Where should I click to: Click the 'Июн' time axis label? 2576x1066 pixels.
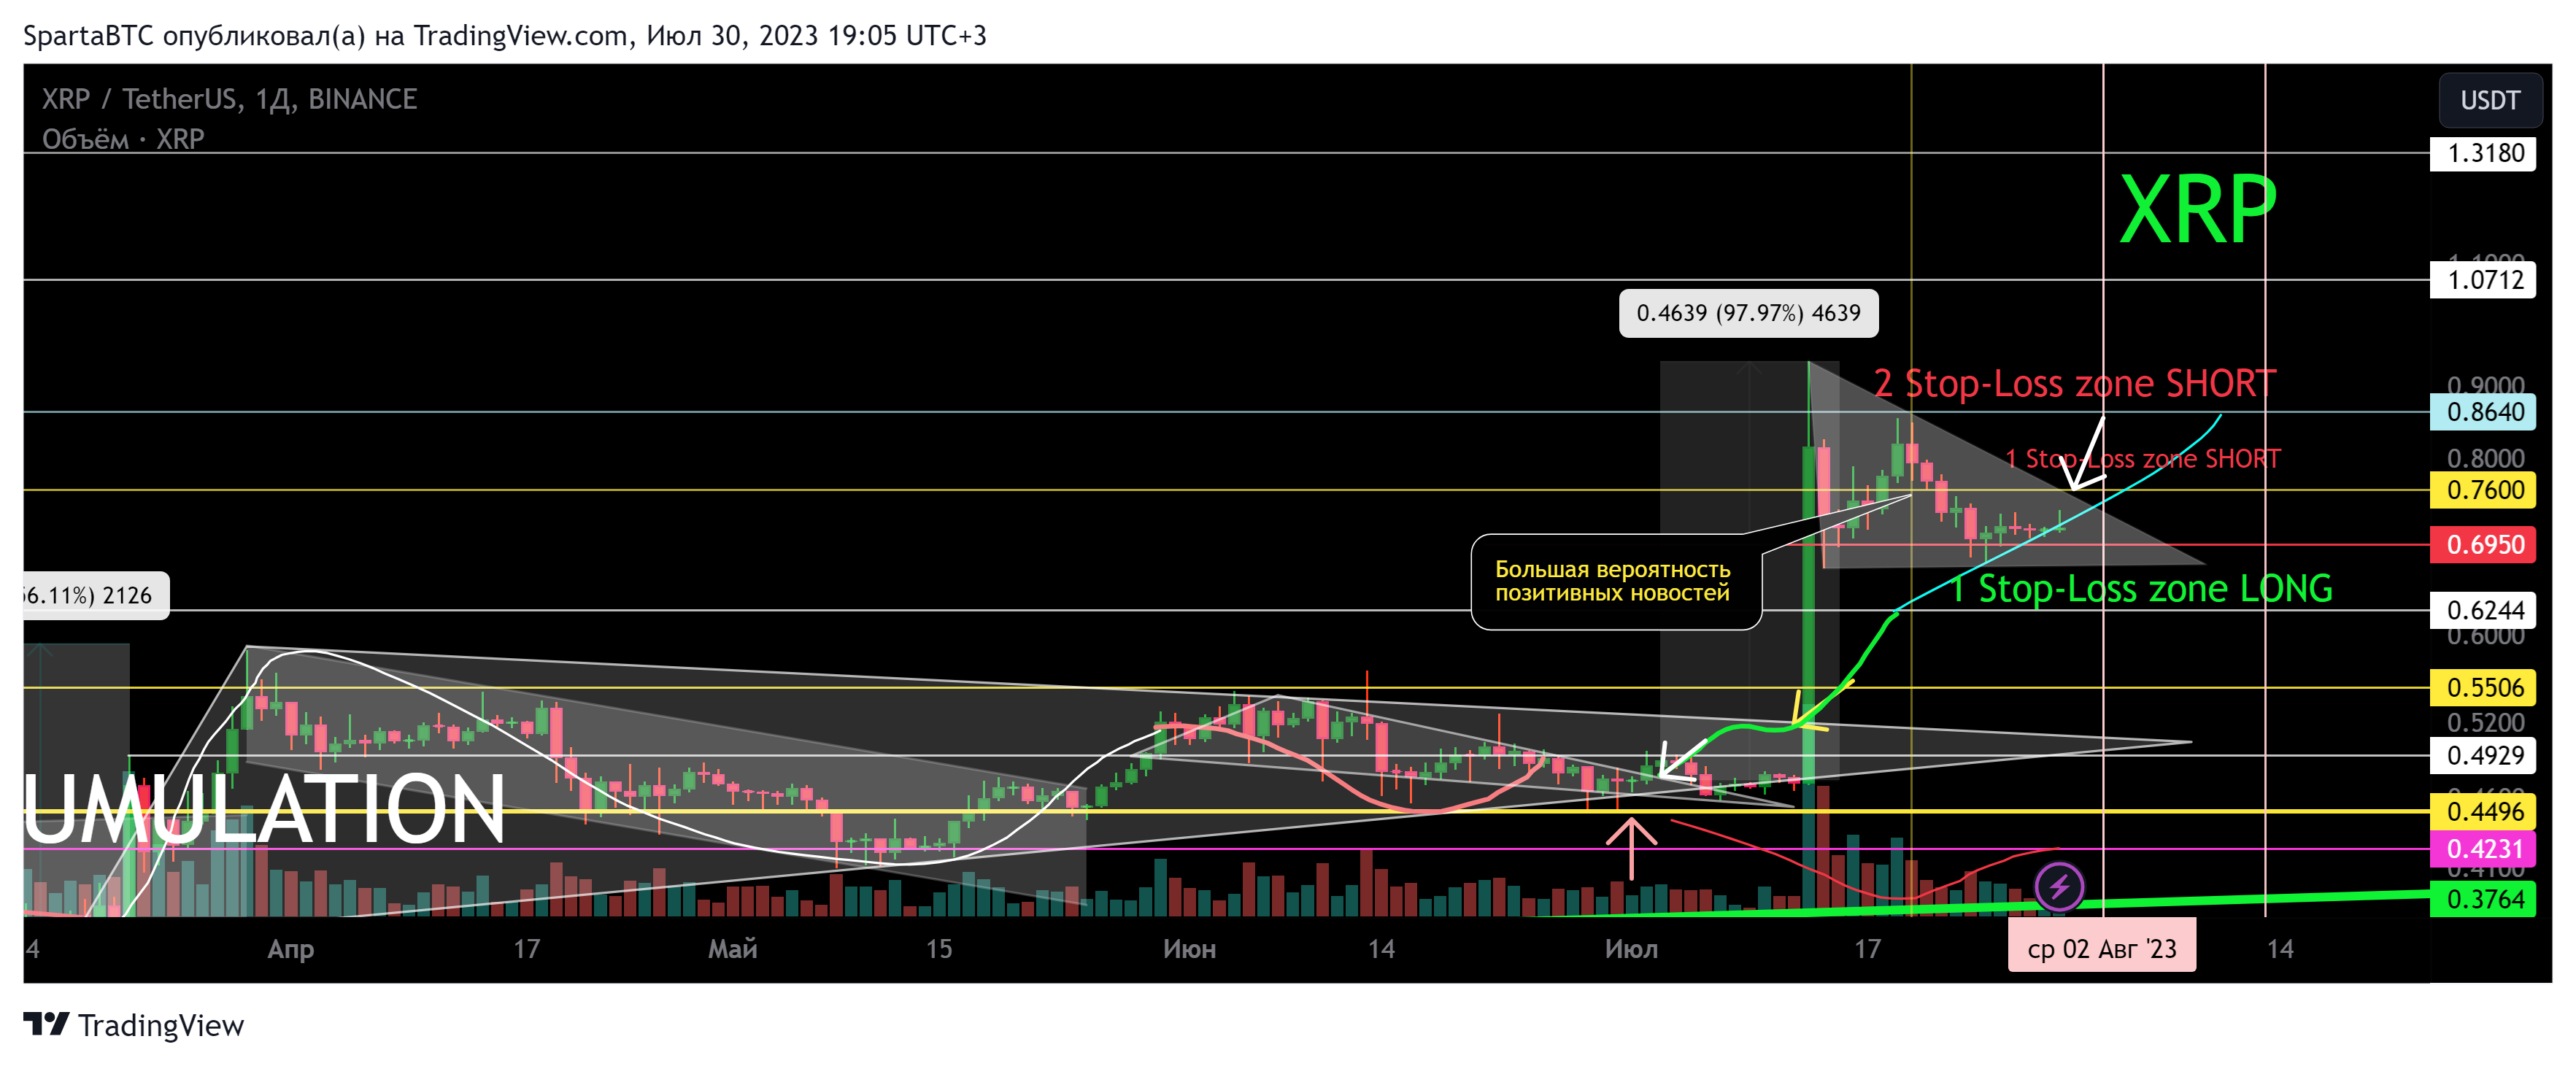pos(1189,949)
